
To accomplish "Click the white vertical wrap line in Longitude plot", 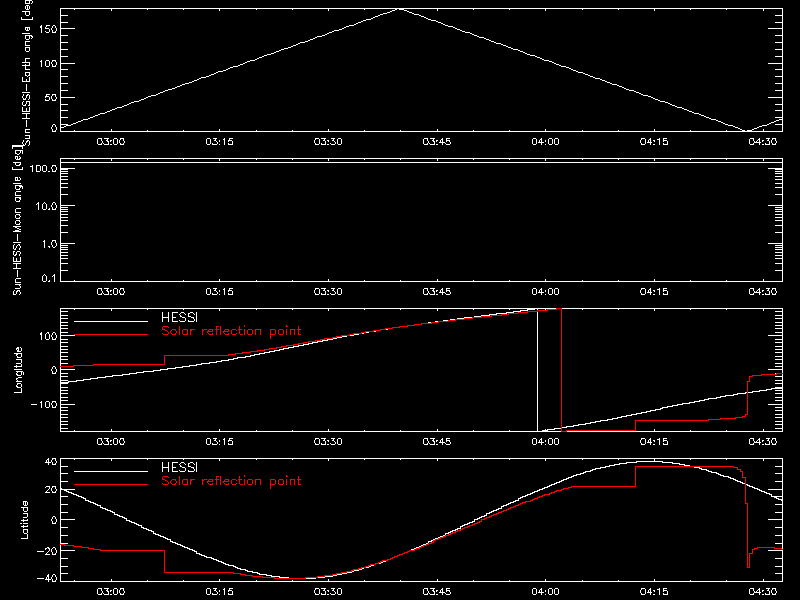I will [537, 370].
